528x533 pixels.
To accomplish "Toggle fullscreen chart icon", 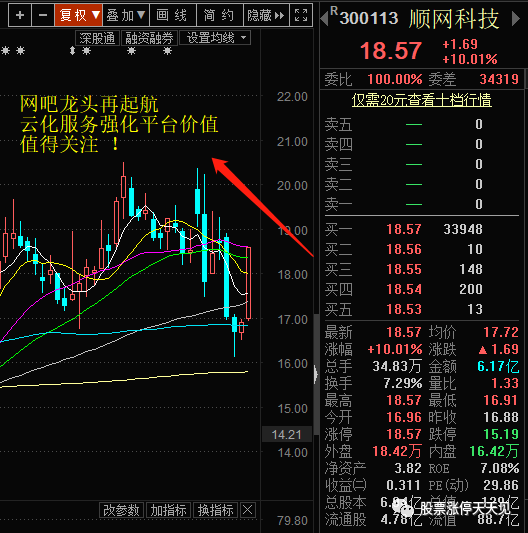I will [x=301, y=15].
